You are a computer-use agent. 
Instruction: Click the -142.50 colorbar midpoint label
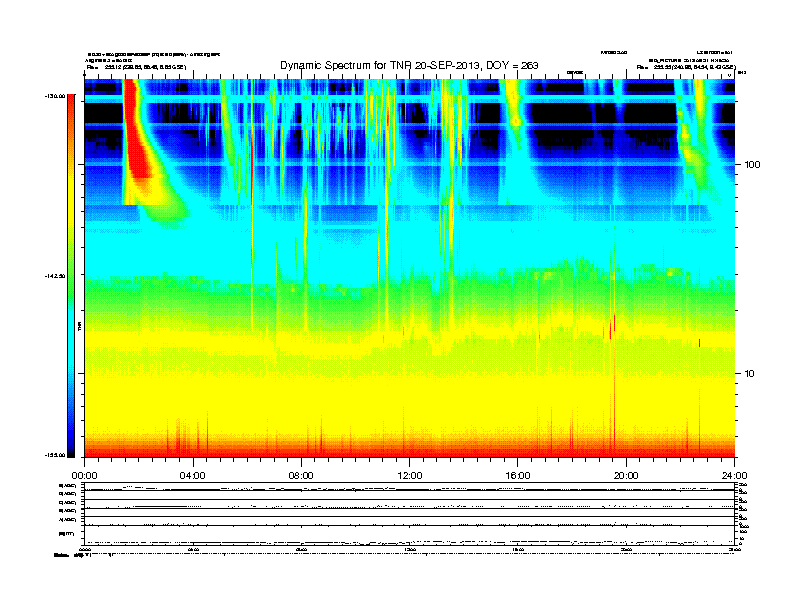point(55,276)
